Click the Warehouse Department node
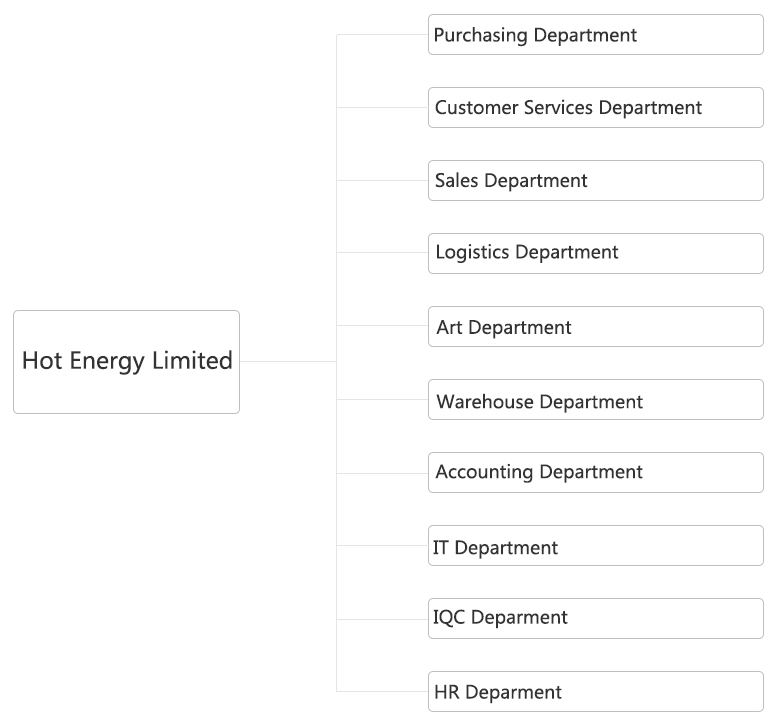Image resolution: width=779 pixels, height=724 pixels. (x=596, y=400)
